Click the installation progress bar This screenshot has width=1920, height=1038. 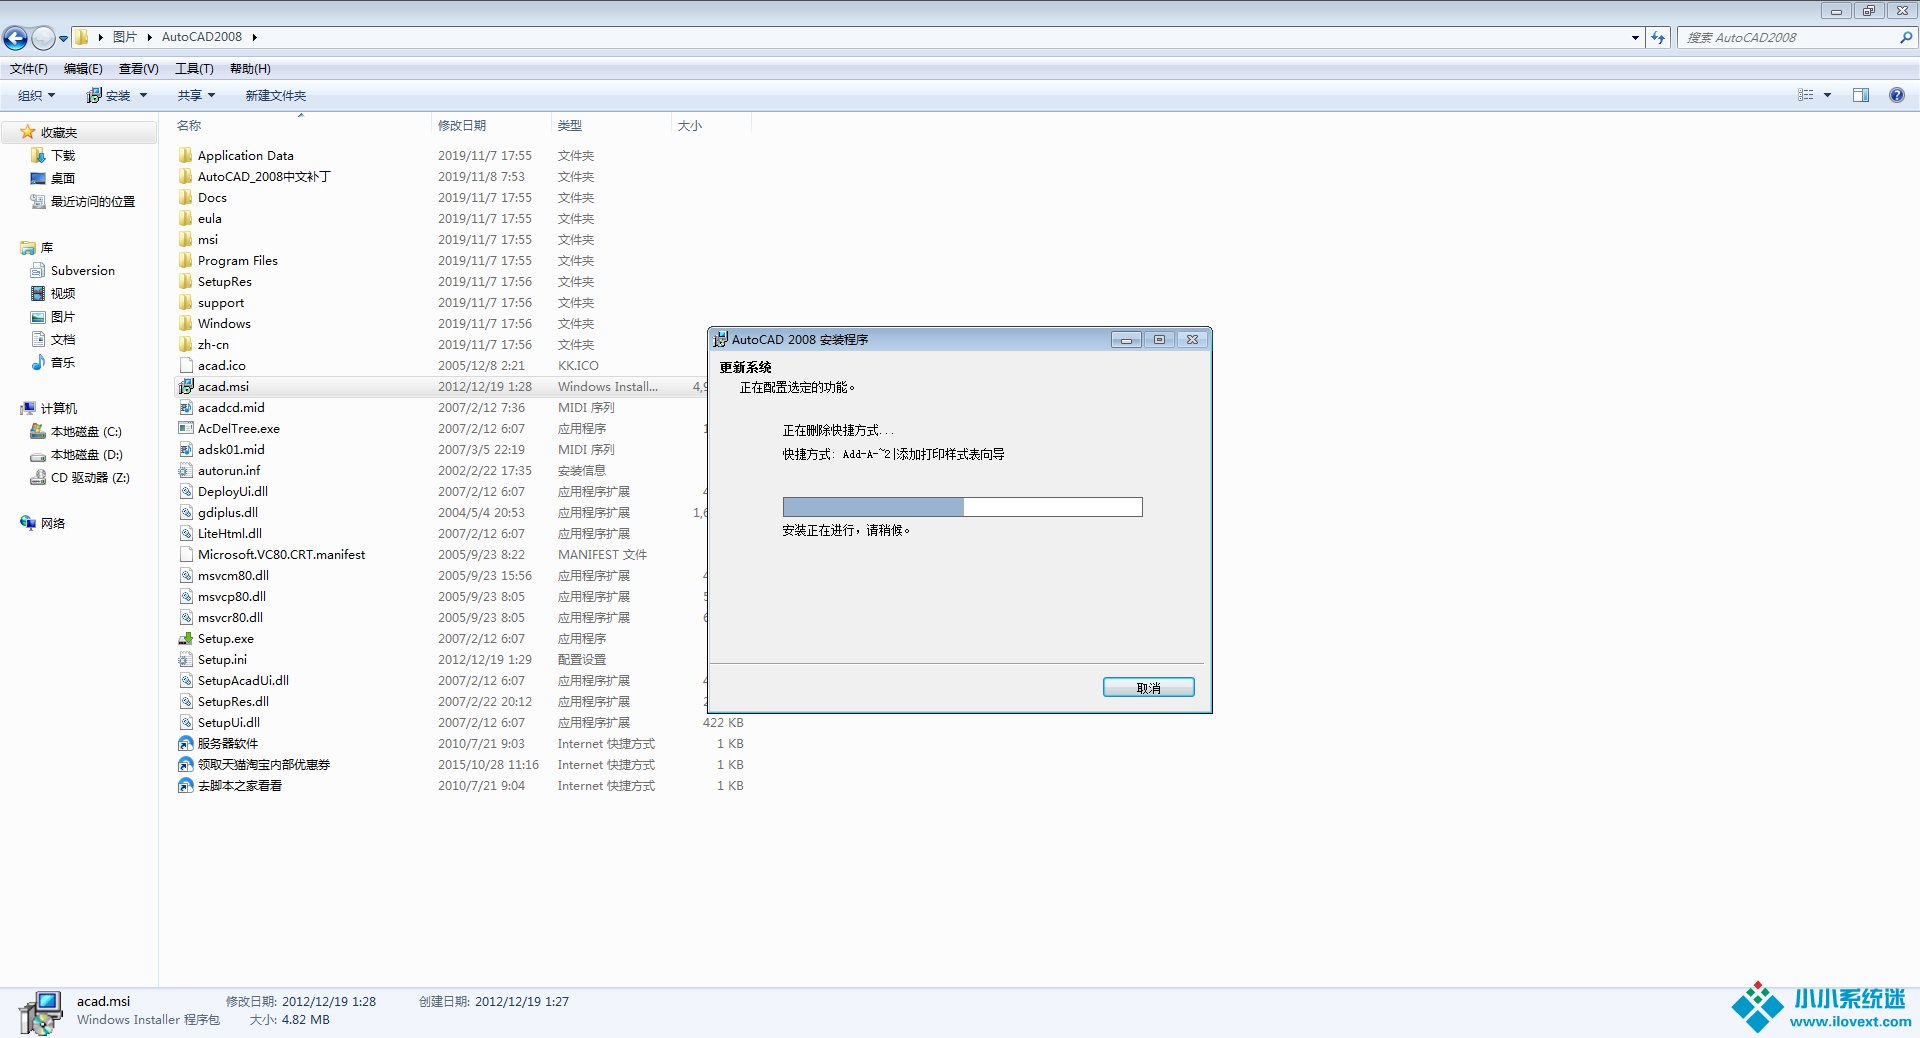961,507
